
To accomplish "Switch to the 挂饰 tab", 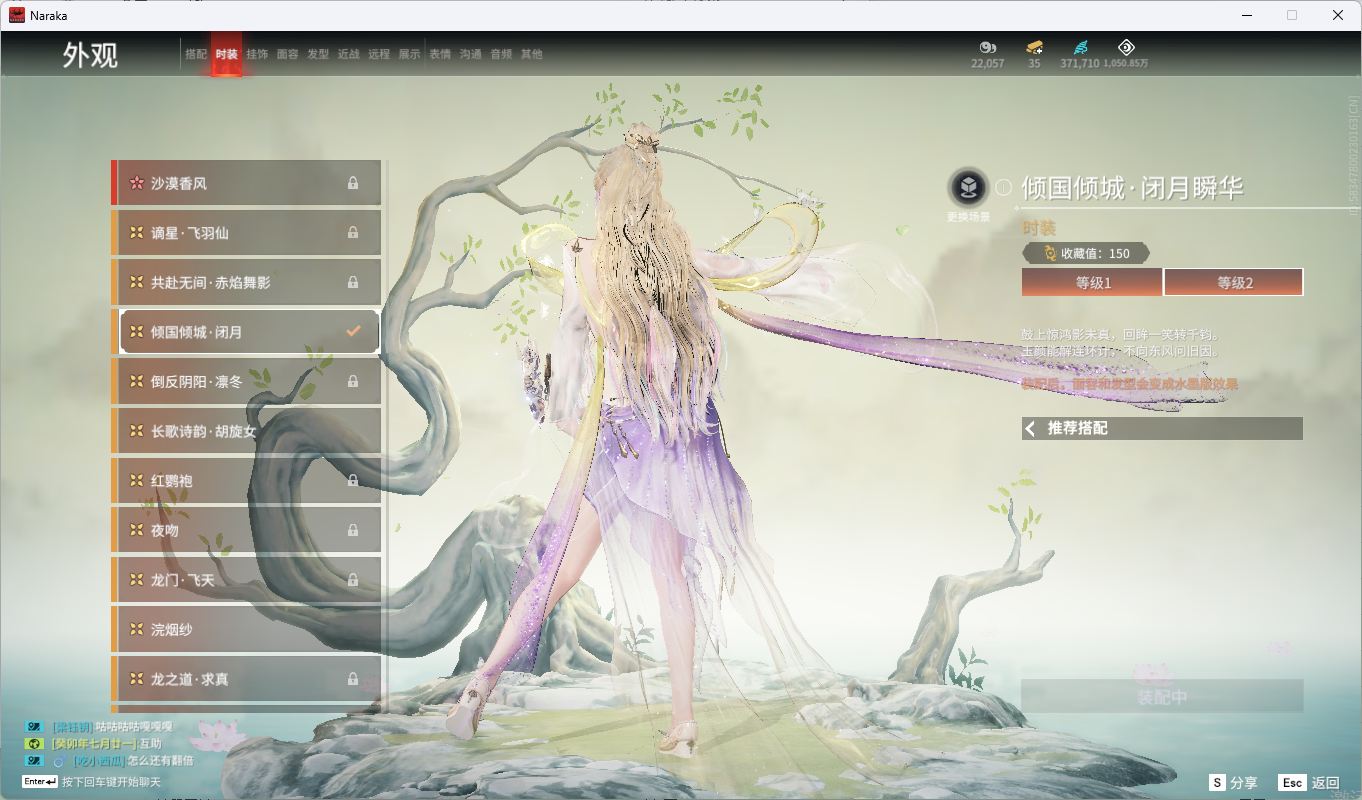I will tap(257, 54).
